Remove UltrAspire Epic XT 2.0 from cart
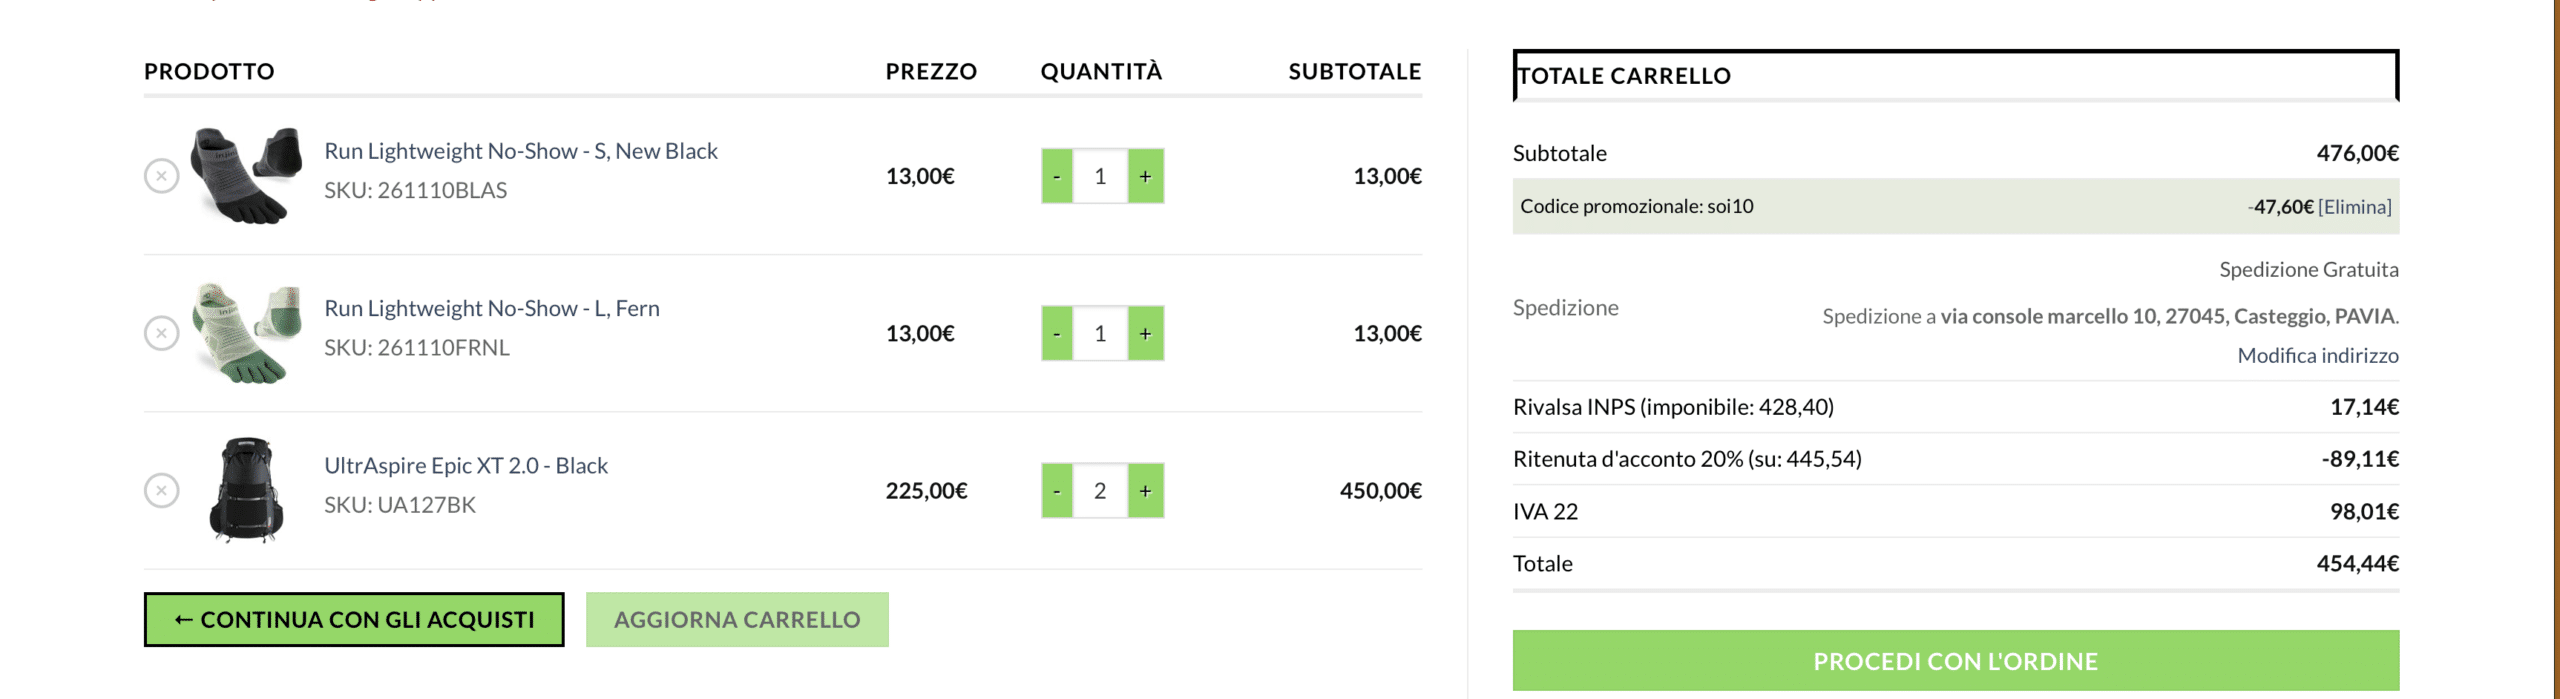Image resolution: width=2560 pixels, height=699 pixels. click(x=161, y=490)
